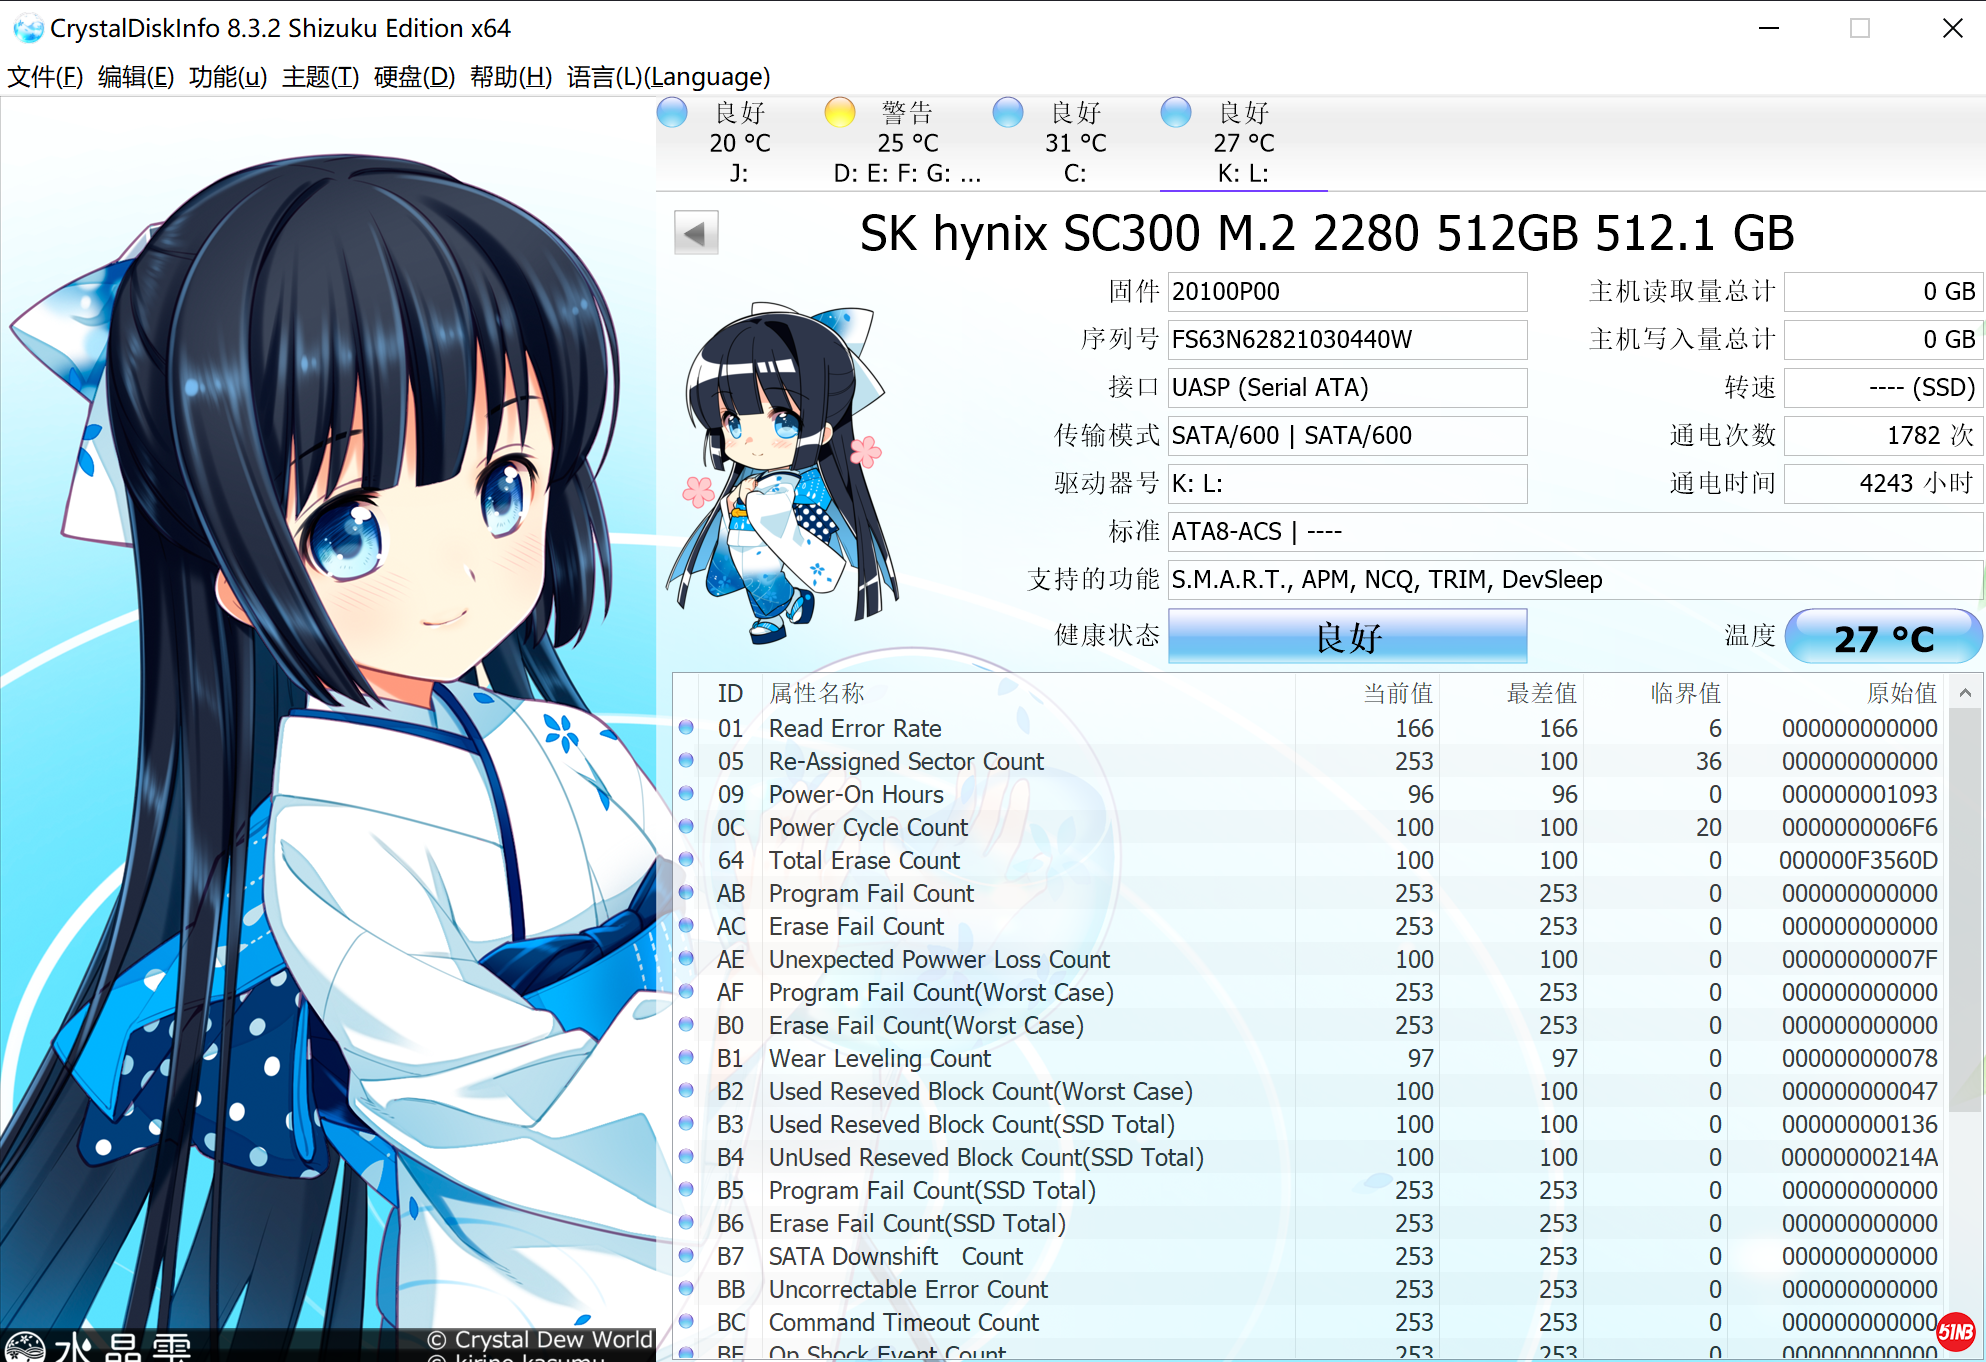
Task: Open the 语言(Language) menu
Action: click(668, 77)
